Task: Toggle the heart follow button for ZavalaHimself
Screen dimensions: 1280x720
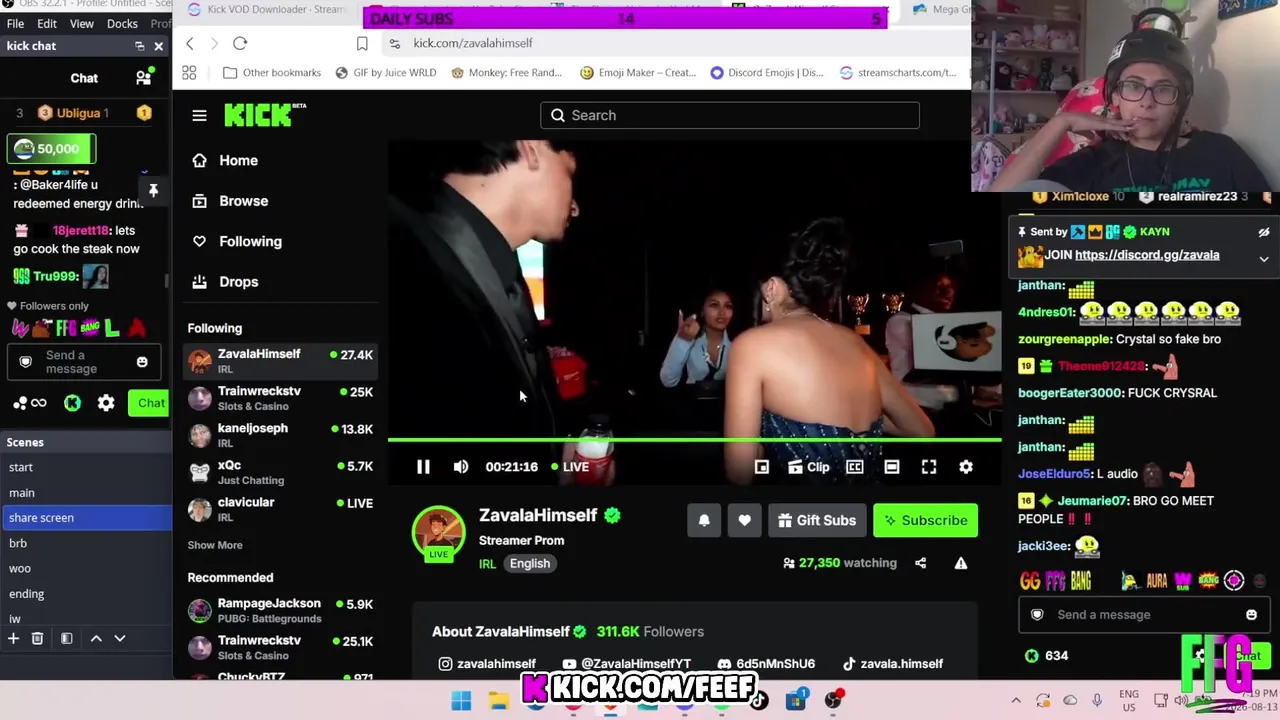Action: [x=745, y=520]
